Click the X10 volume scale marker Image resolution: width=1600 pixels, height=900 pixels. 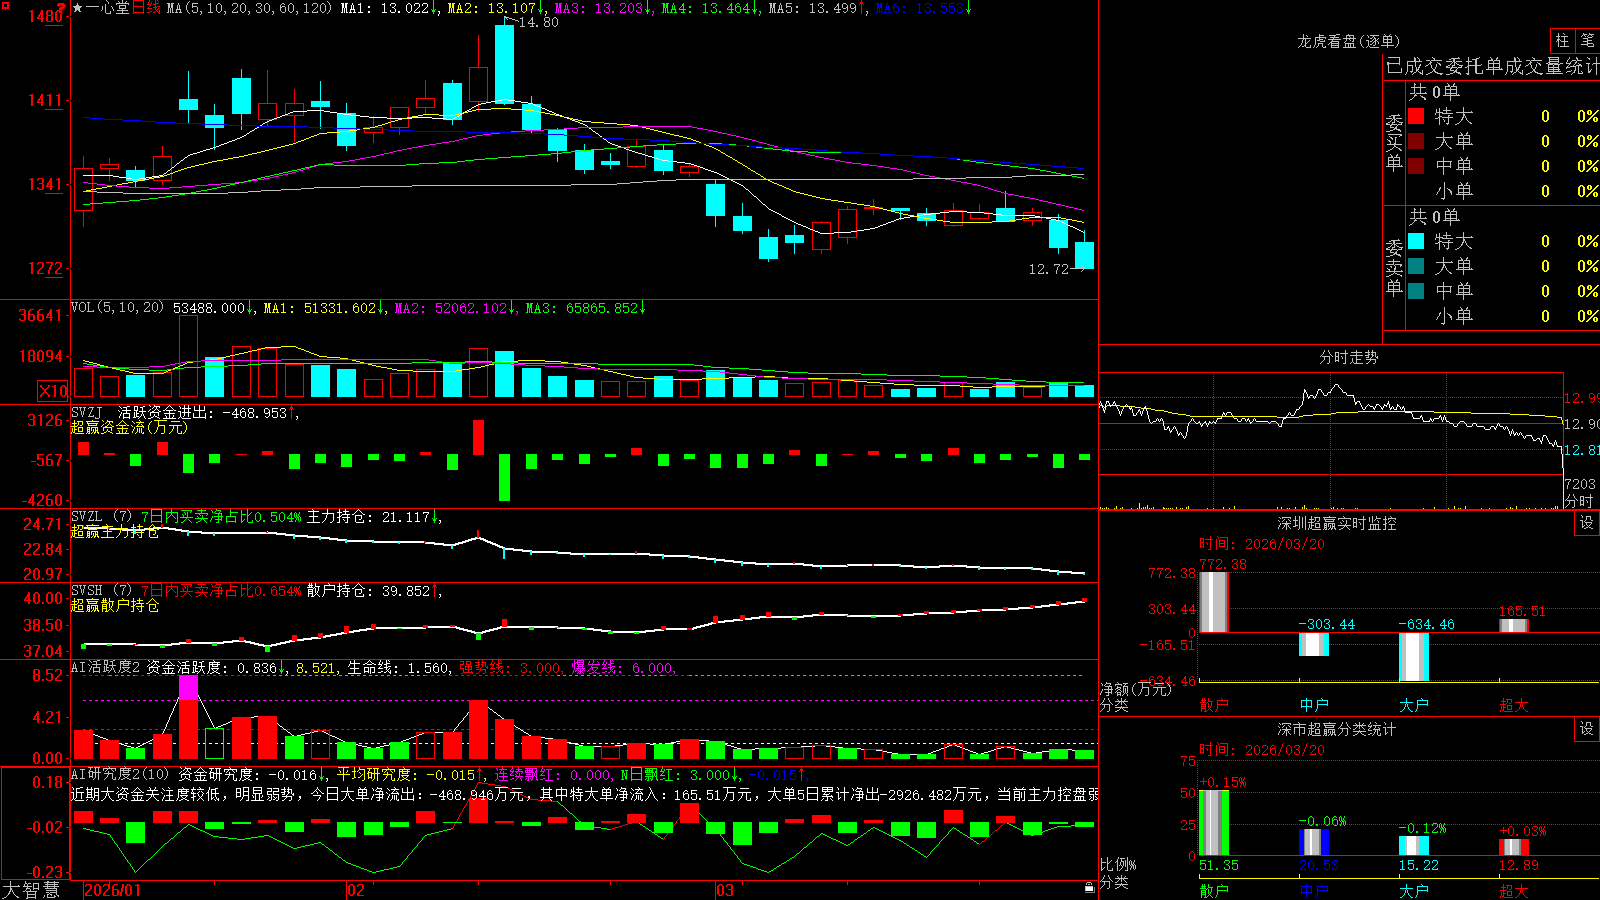(x=53, y=391)
